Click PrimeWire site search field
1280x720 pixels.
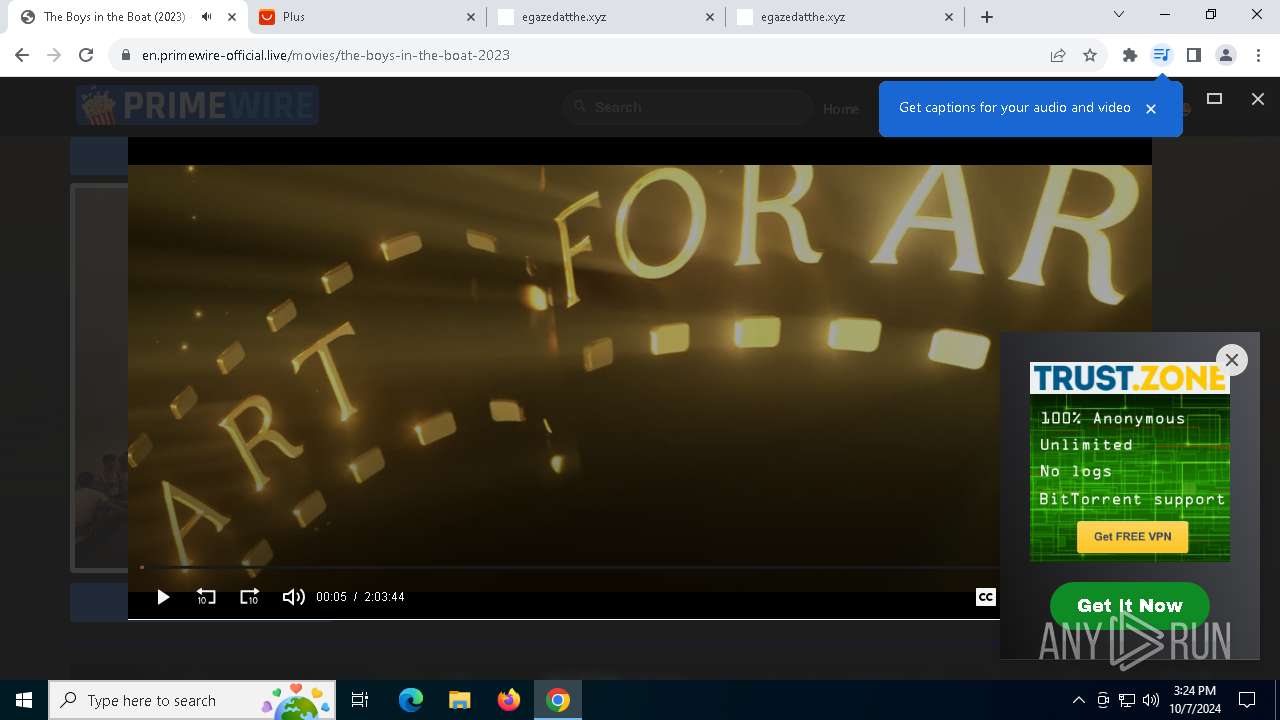point(688,107)
